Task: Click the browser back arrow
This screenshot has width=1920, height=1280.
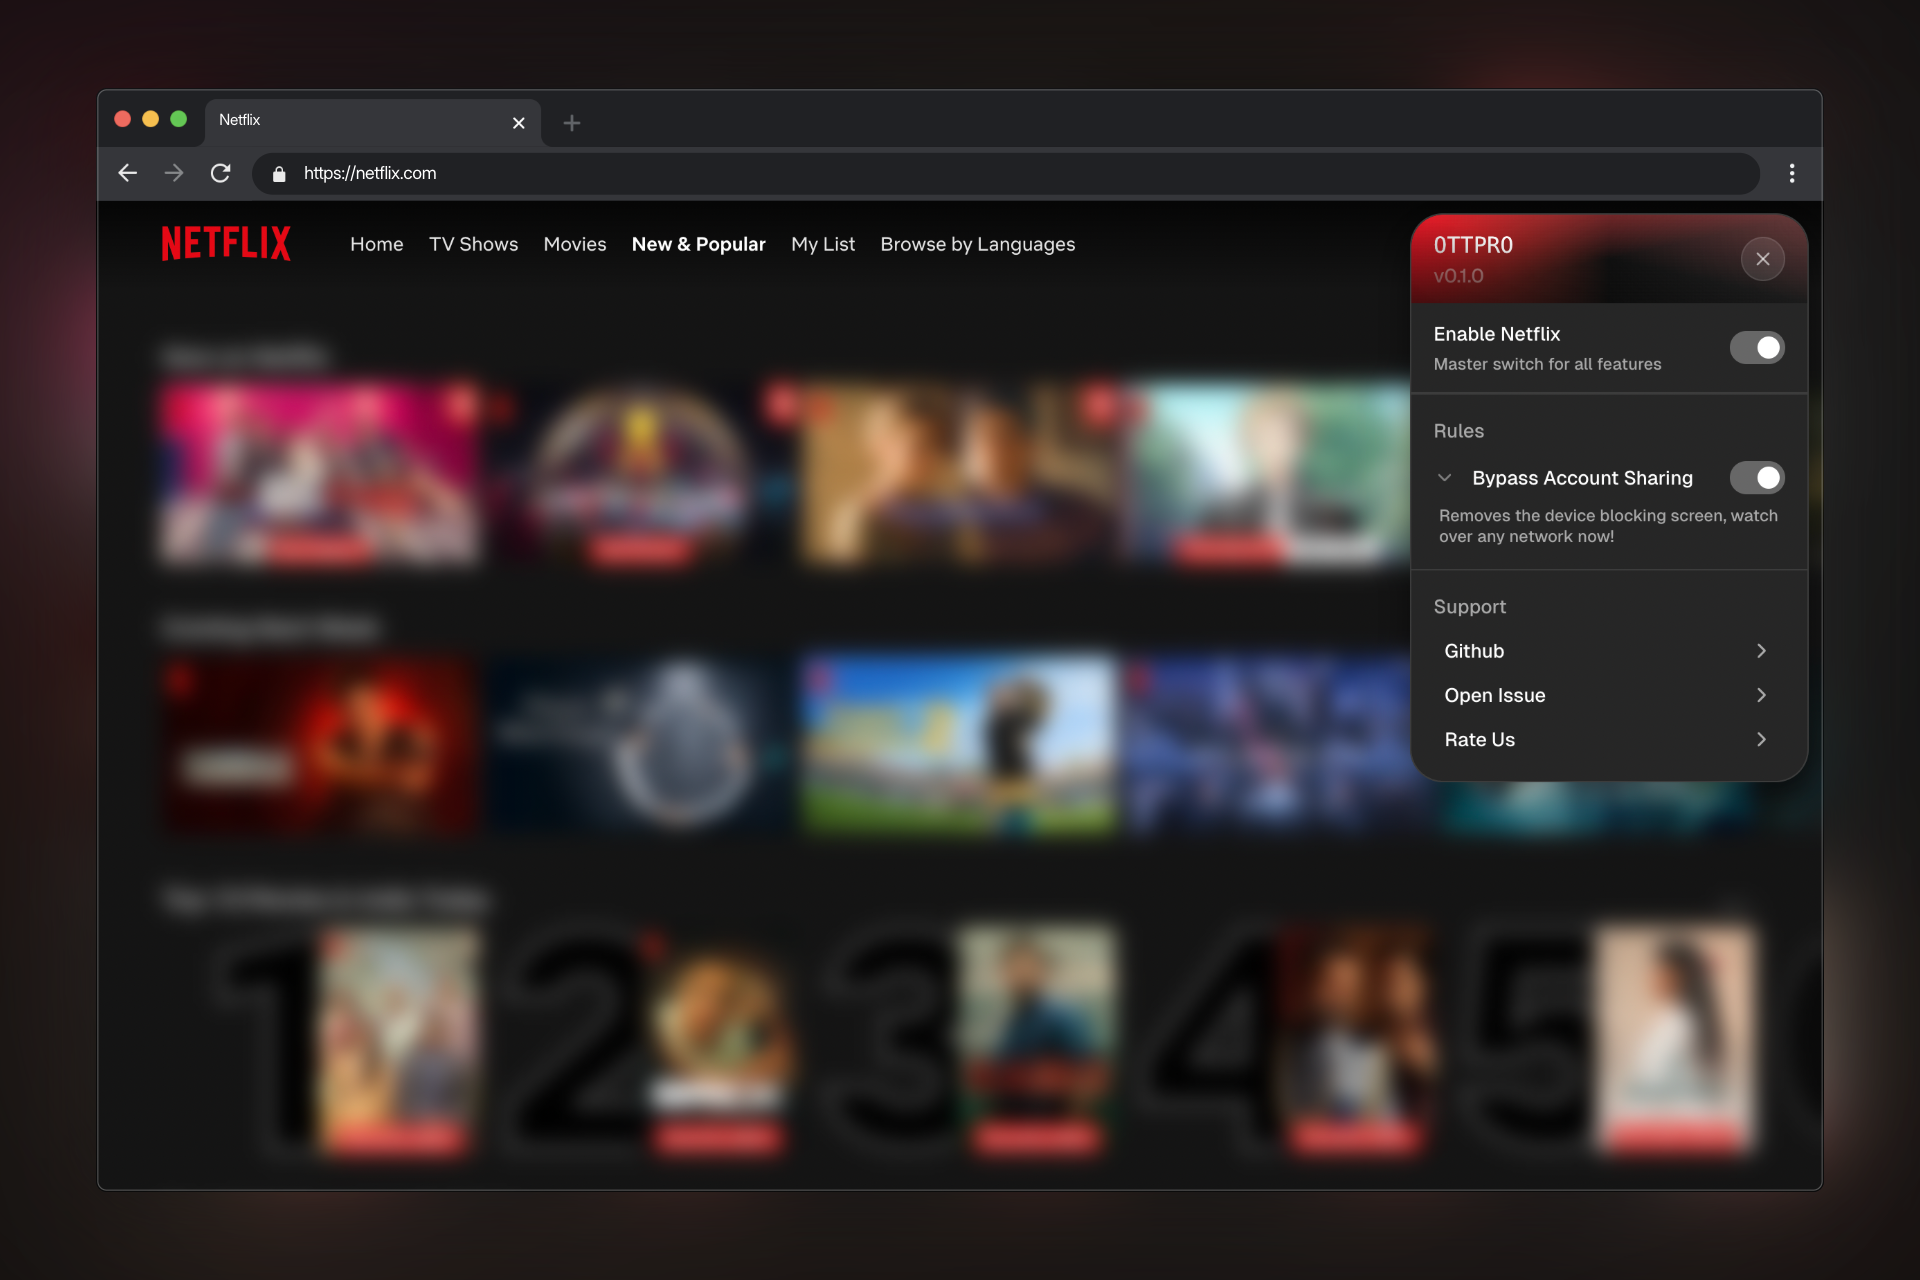Action: 127,173
